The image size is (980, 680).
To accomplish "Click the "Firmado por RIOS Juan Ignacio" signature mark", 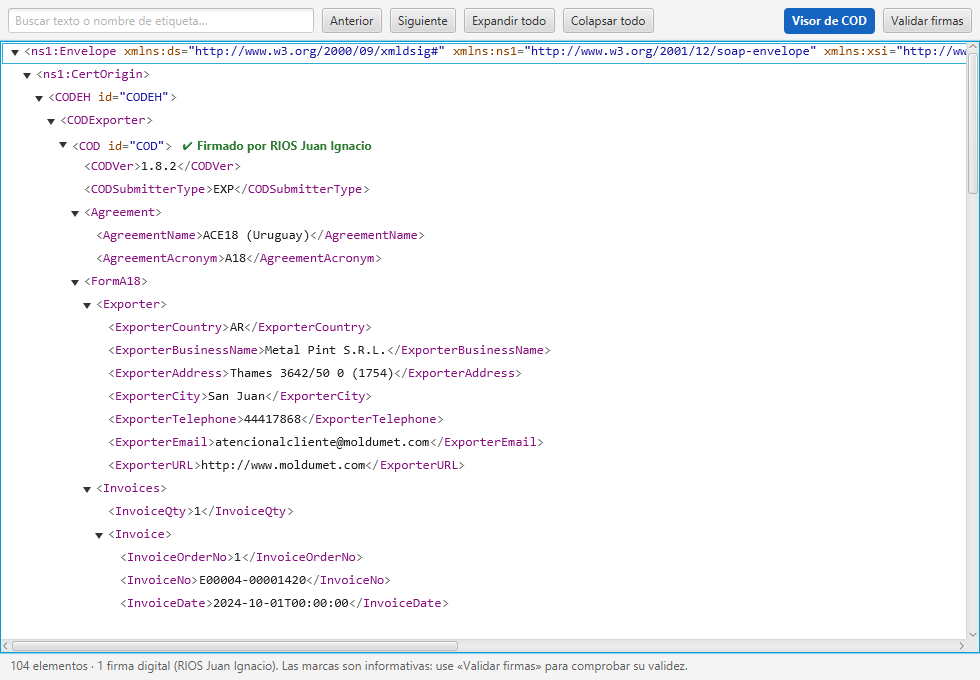I will [277, 146].
